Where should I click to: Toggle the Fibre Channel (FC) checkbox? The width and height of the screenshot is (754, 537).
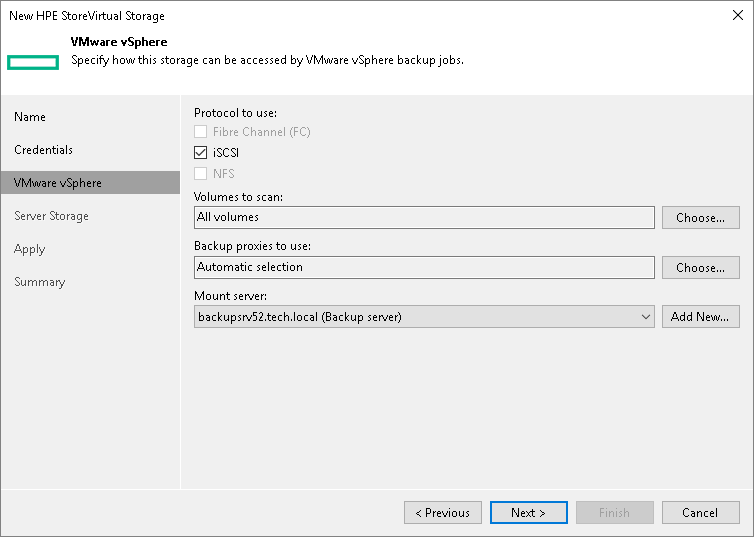pyautogui.click(x=201, y=132)
